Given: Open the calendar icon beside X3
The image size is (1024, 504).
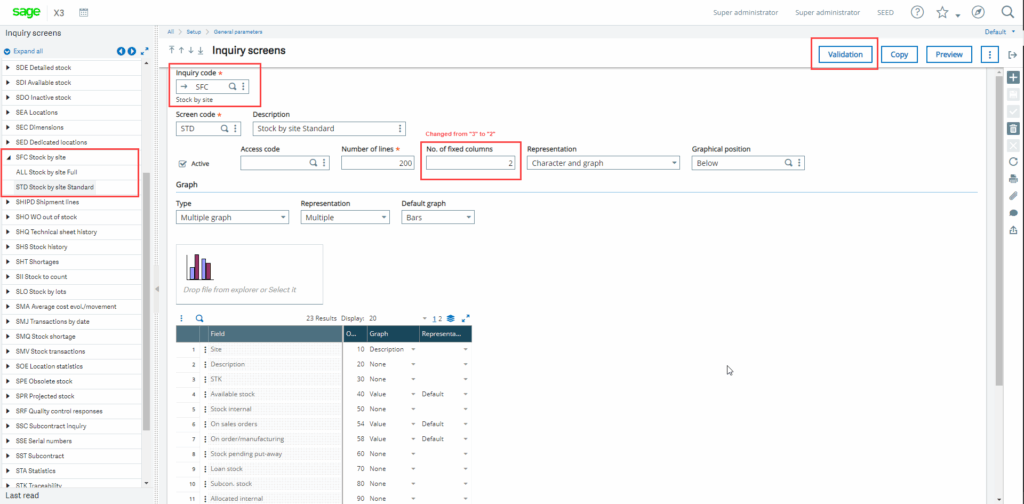Looking at the screenshot, I should coord(83,12).
